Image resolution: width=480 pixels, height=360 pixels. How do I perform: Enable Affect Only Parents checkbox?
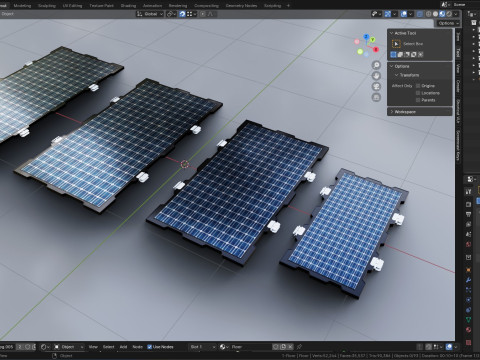click(418, 100)
